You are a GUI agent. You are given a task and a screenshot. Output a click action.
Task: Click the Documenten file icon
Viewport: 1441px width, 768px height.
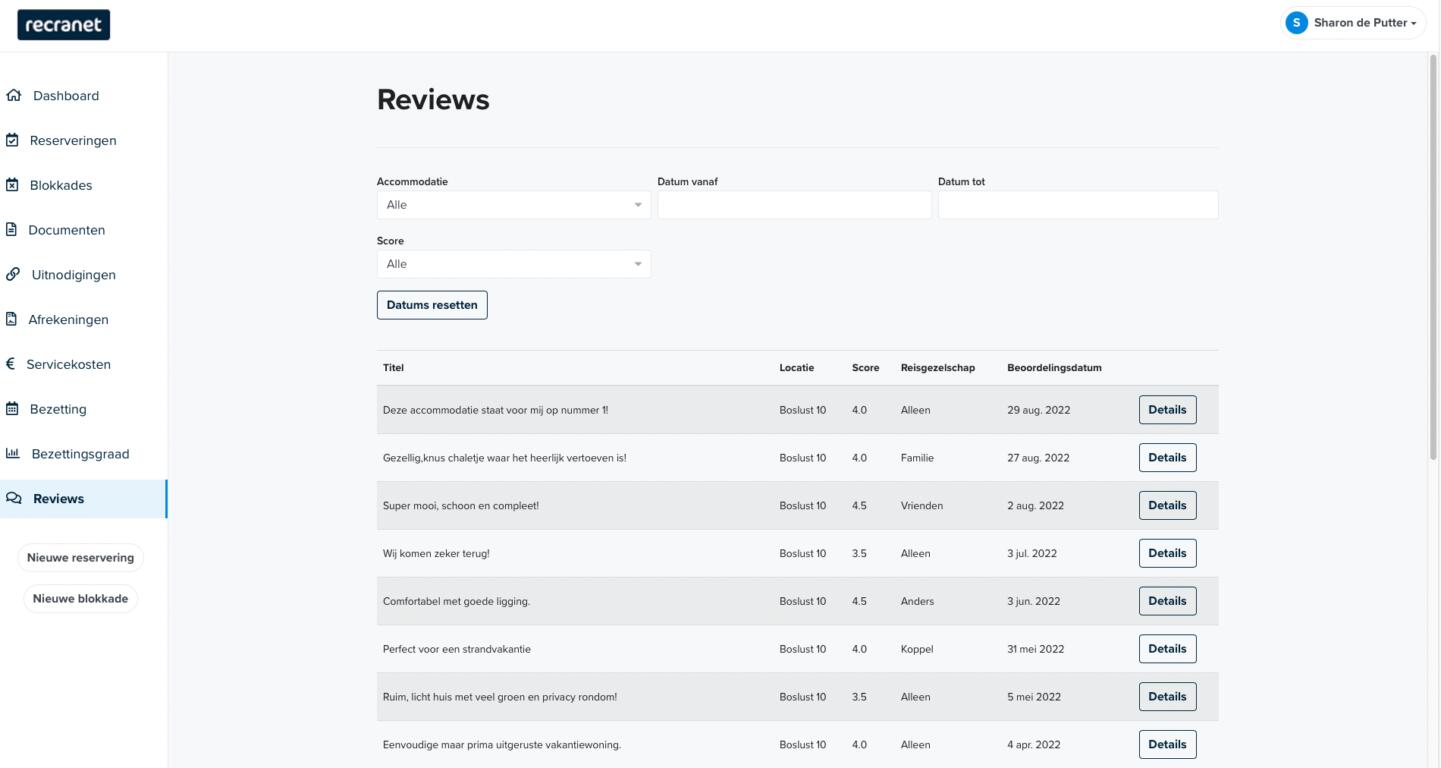[12, 230]
